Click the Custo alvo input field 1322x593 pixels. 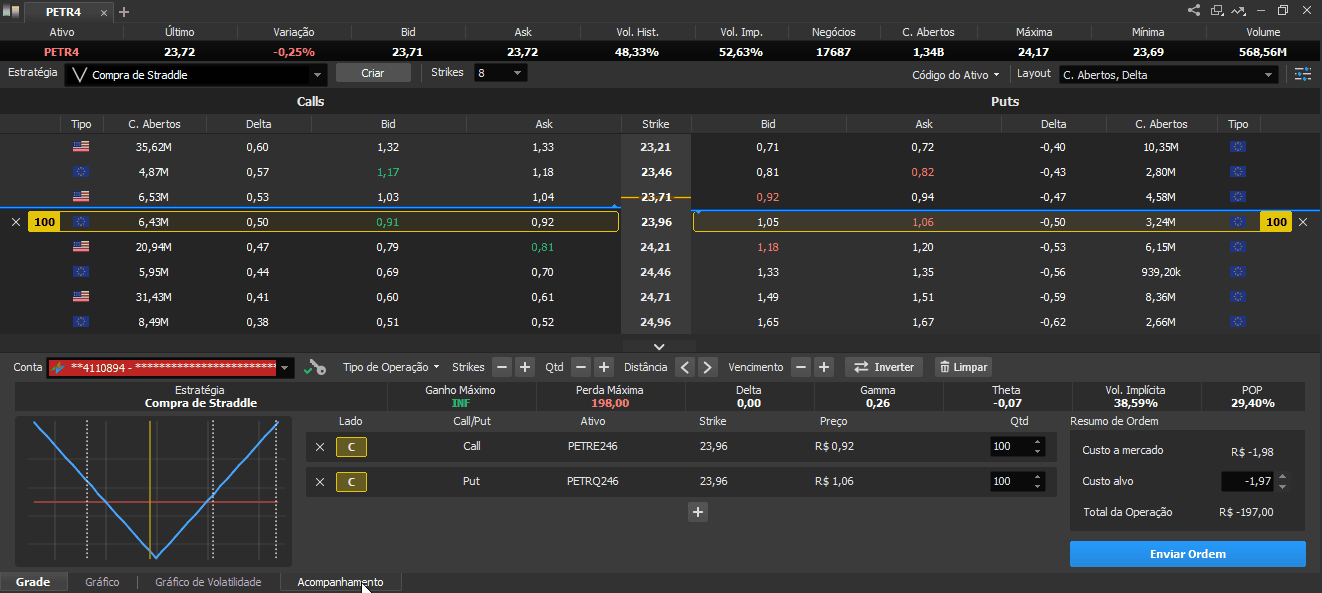tap(1248, 482)
